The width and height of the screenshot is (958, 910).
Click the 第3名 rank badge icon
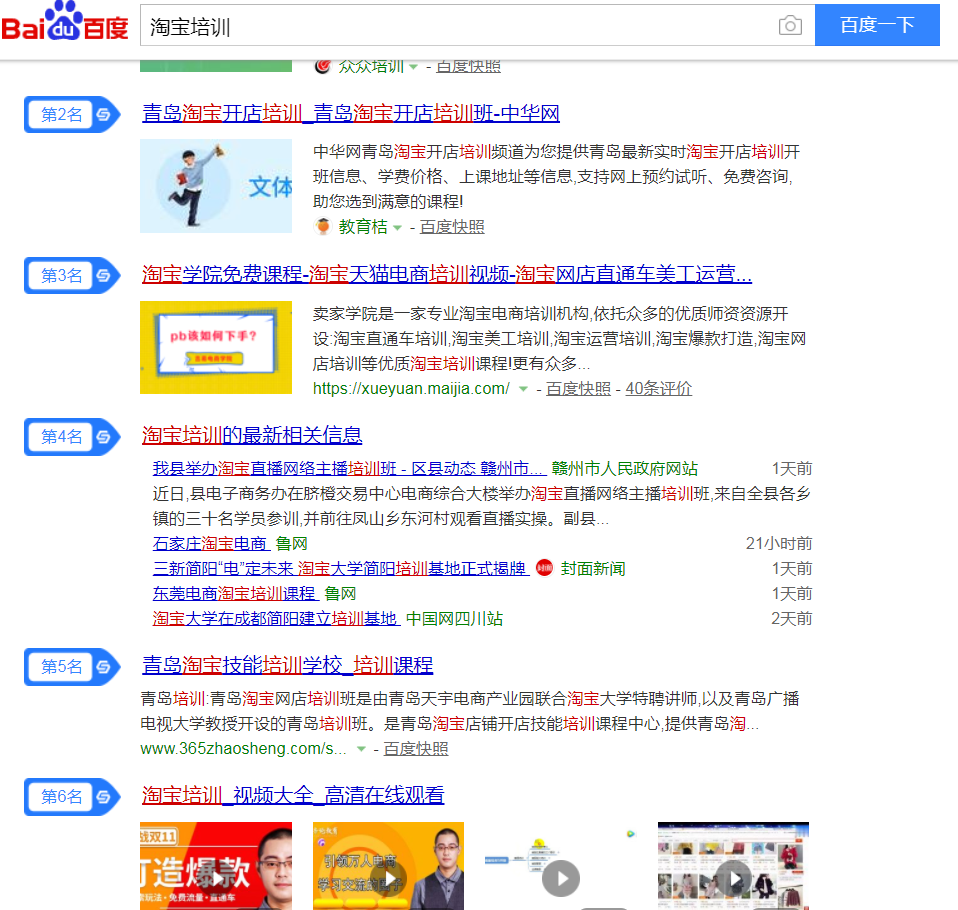[71, 276]
